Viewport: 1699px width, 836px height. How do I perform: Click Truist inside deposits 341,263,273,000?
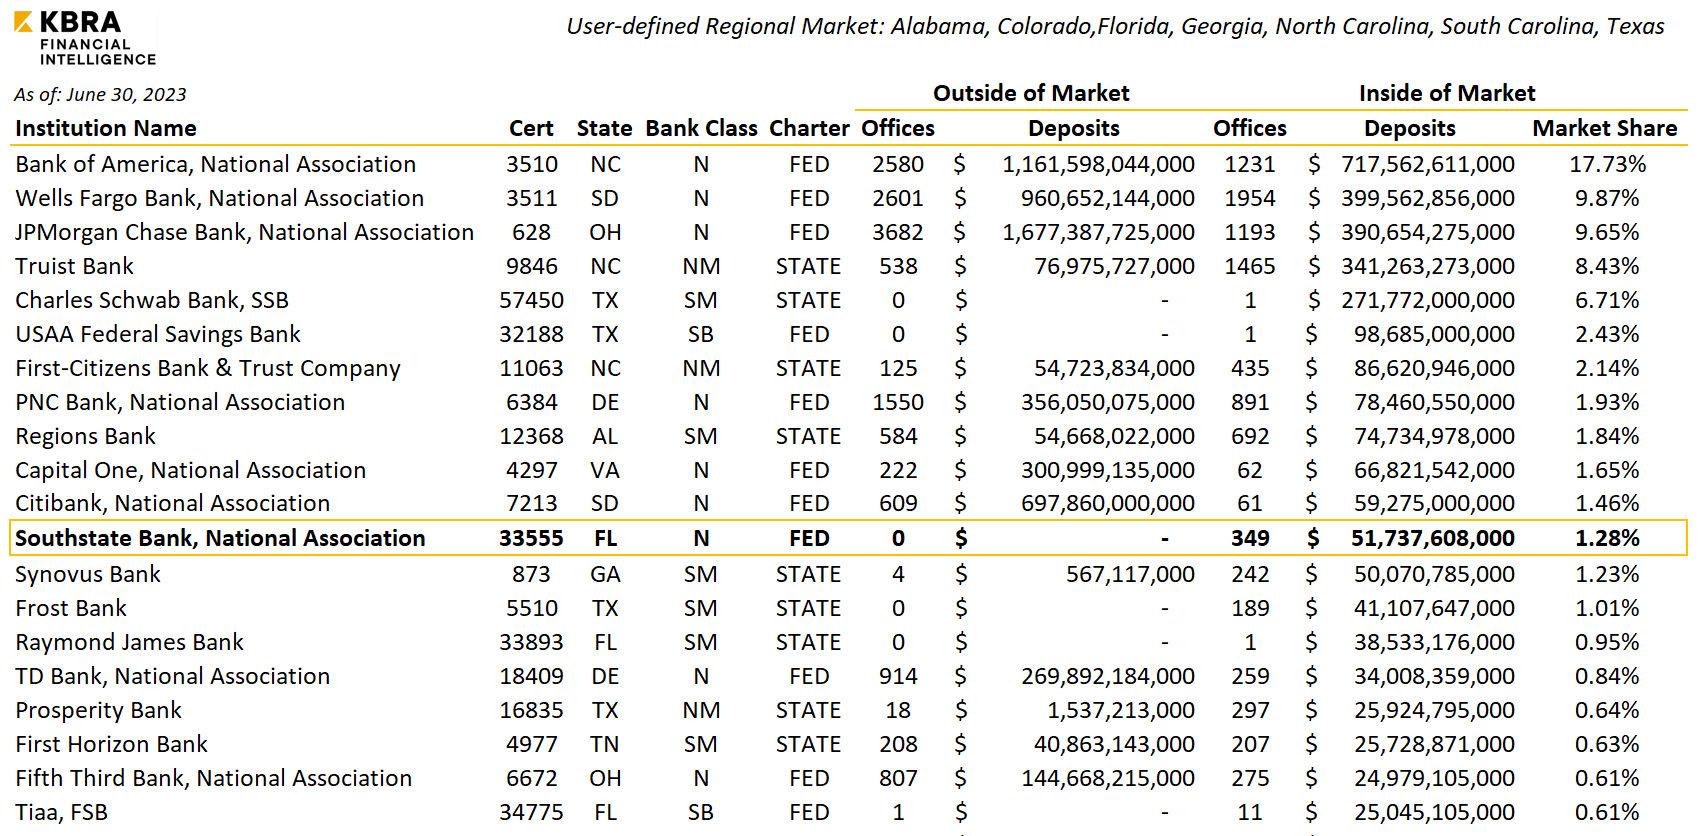coord(1428,266)
